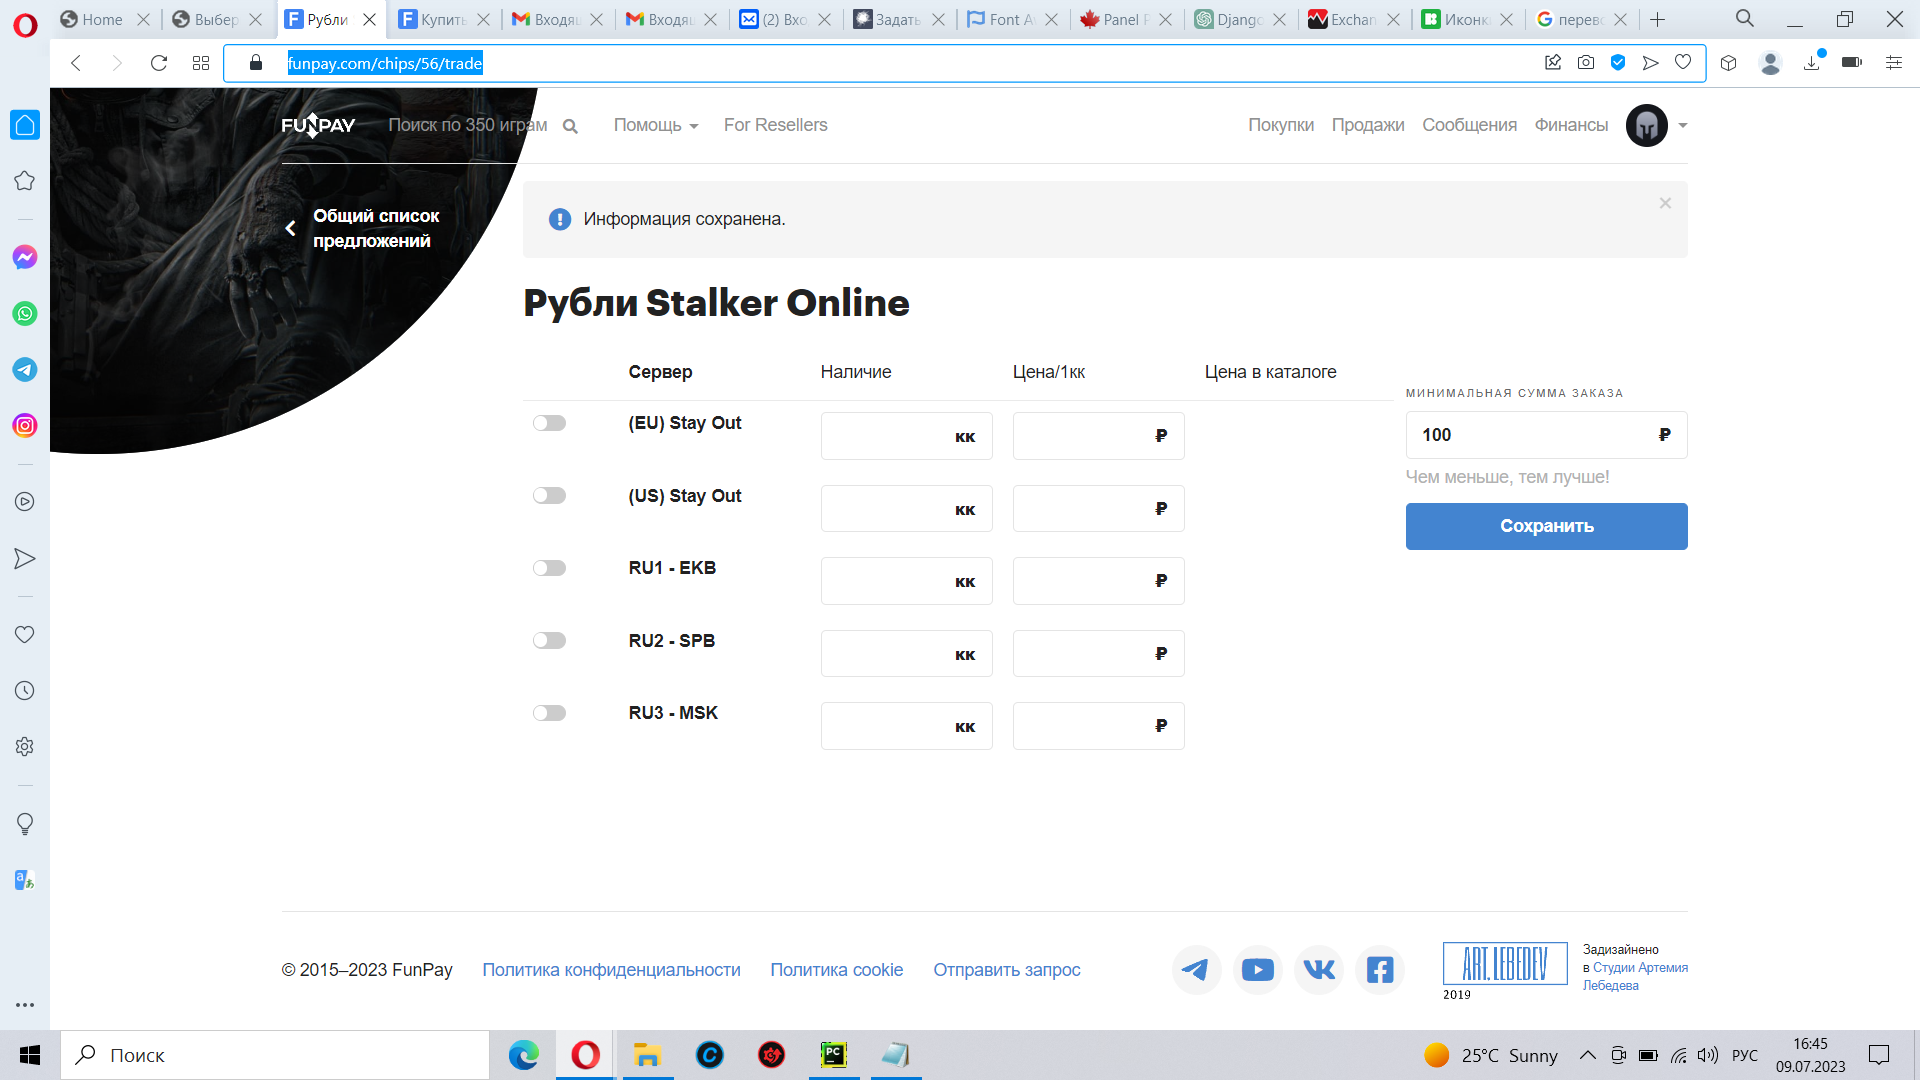This screenshot has width=1920, height=1080.
Task: Enable the RU2 - SPB server switch
Action: tap(549, 641)
